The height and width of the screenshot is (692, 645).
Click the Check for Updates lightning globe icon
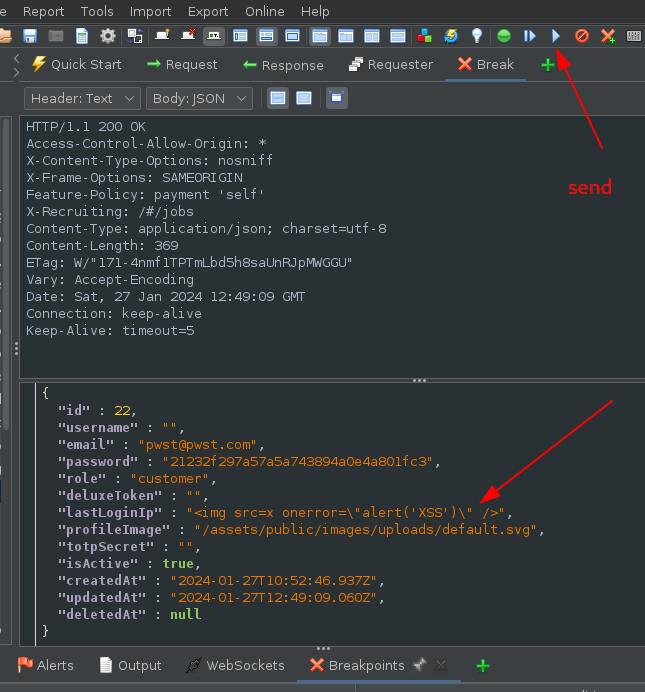[x=451, y=36]
